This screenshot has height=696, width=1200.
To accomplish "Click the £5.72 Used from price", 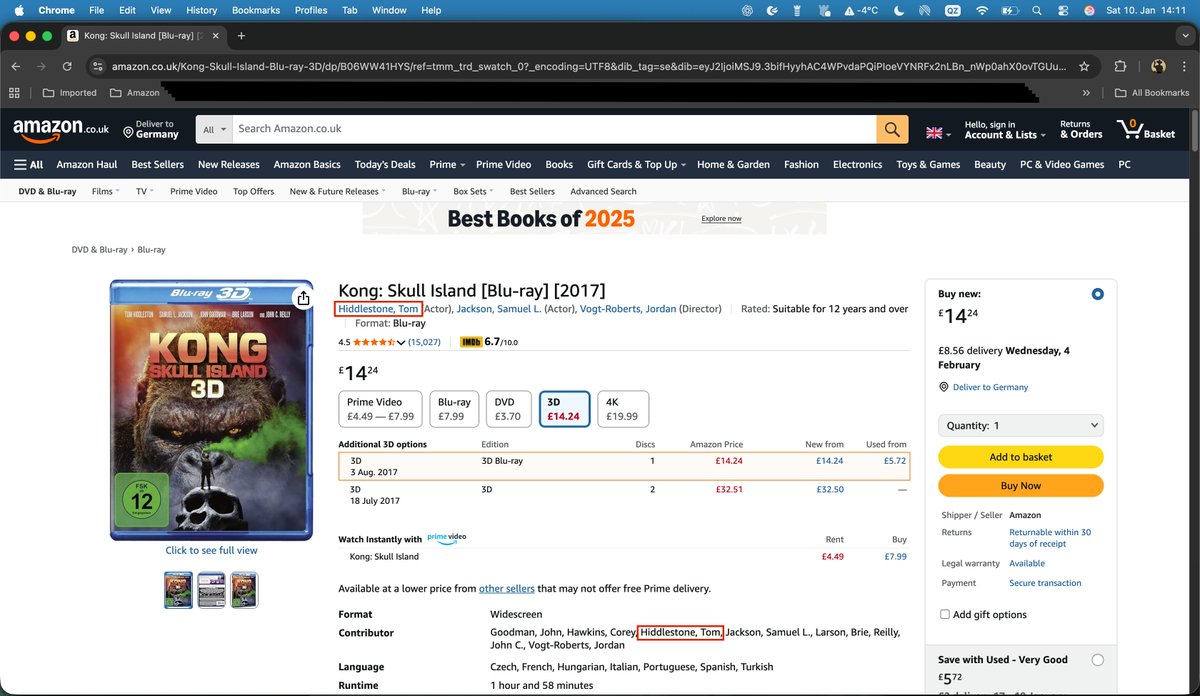I will (x=895, y=461).
